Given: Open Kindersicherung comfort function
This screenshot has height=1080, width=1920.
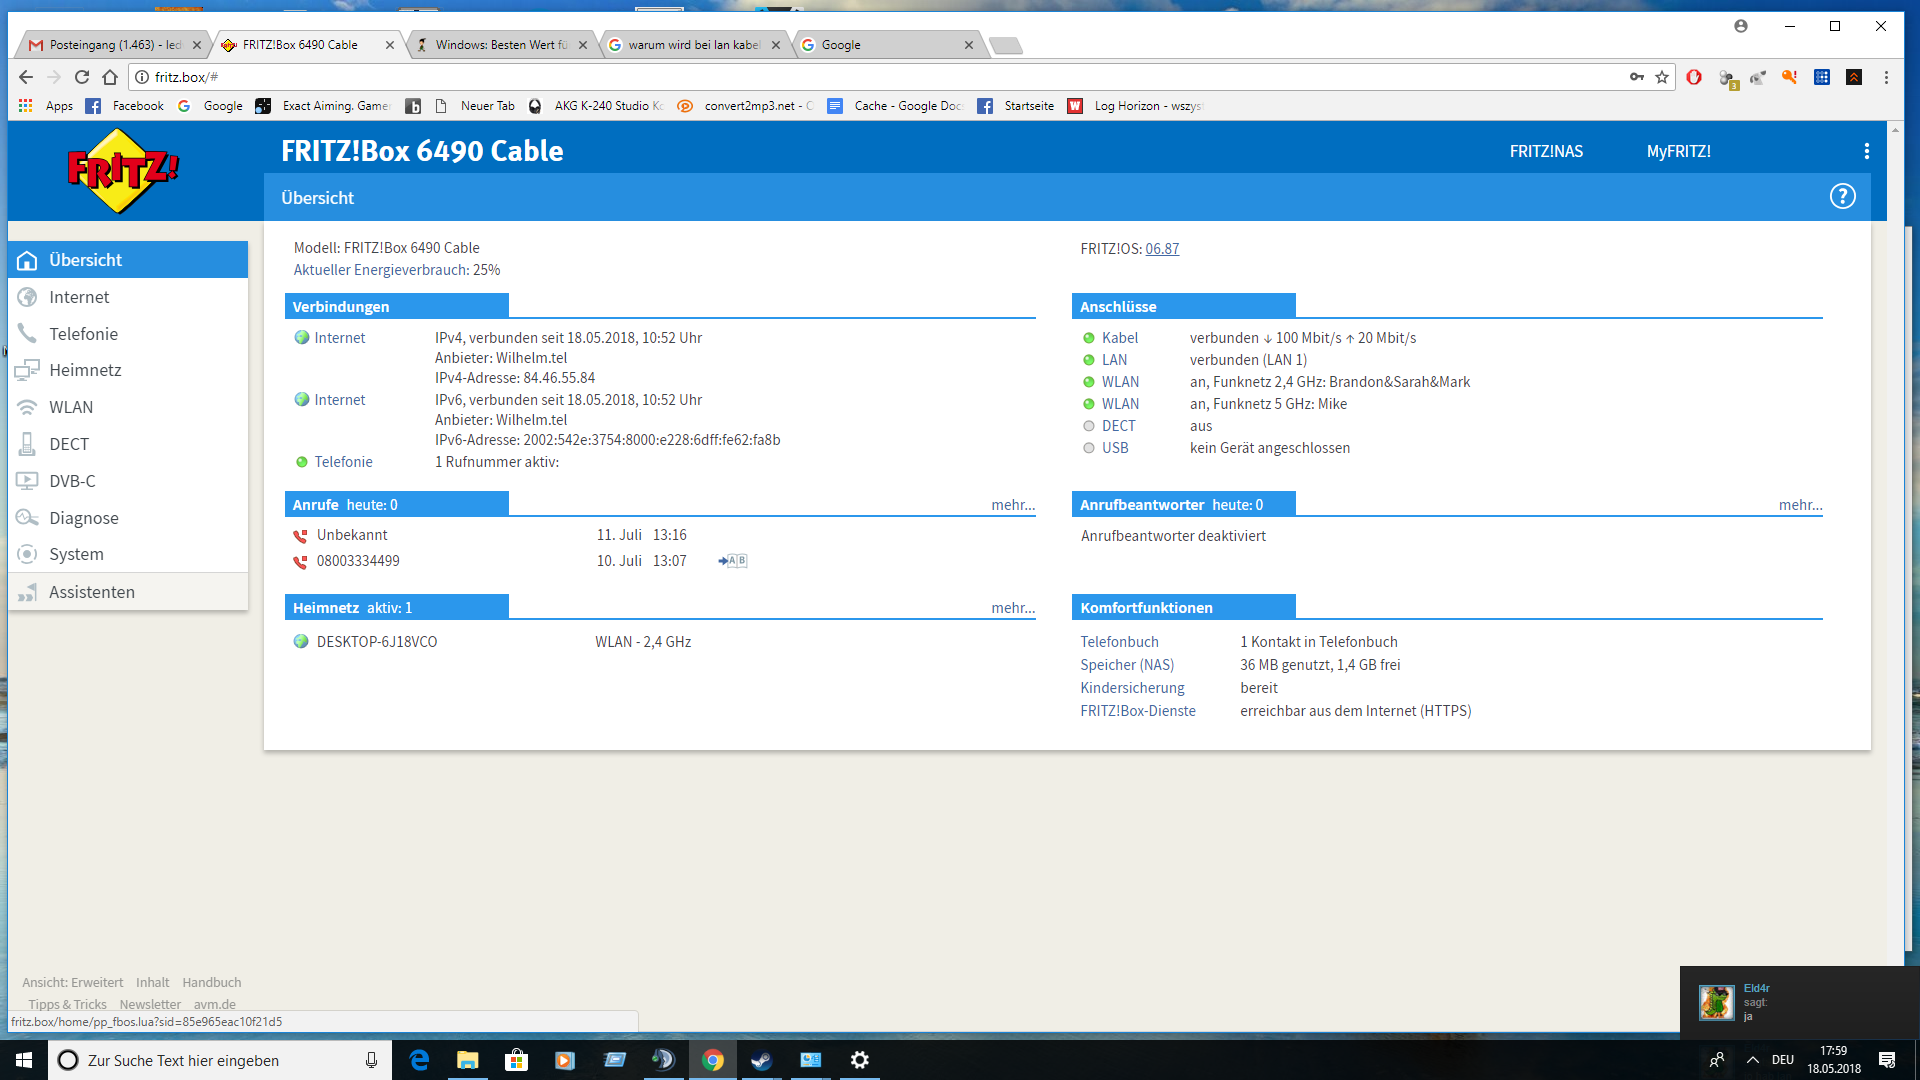Looking at the screenshot, I should point(1132,688).
